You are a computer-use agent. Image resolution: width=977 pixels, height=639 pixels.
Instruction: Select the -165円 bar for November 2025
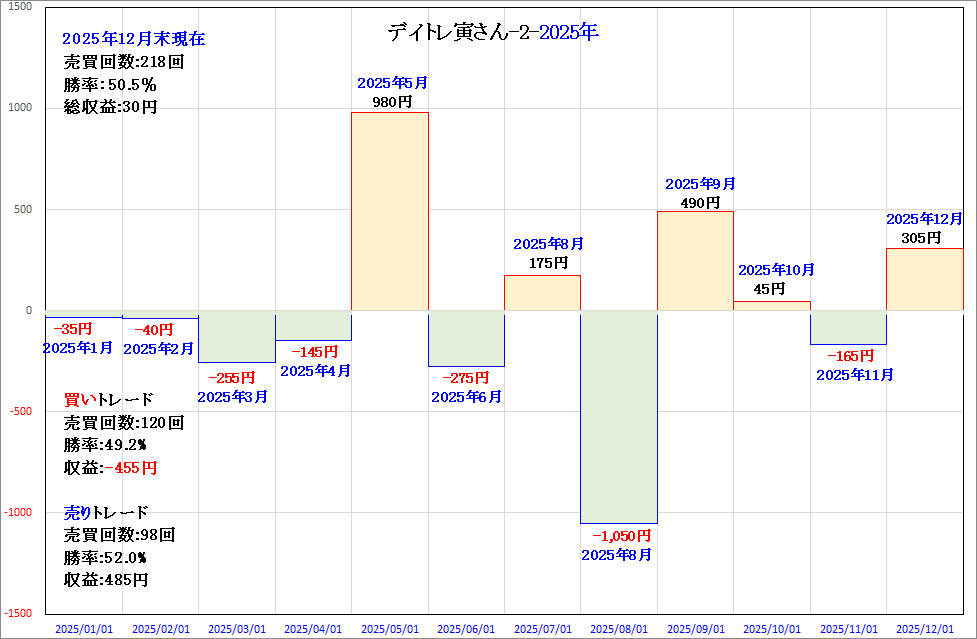point(848,328)
